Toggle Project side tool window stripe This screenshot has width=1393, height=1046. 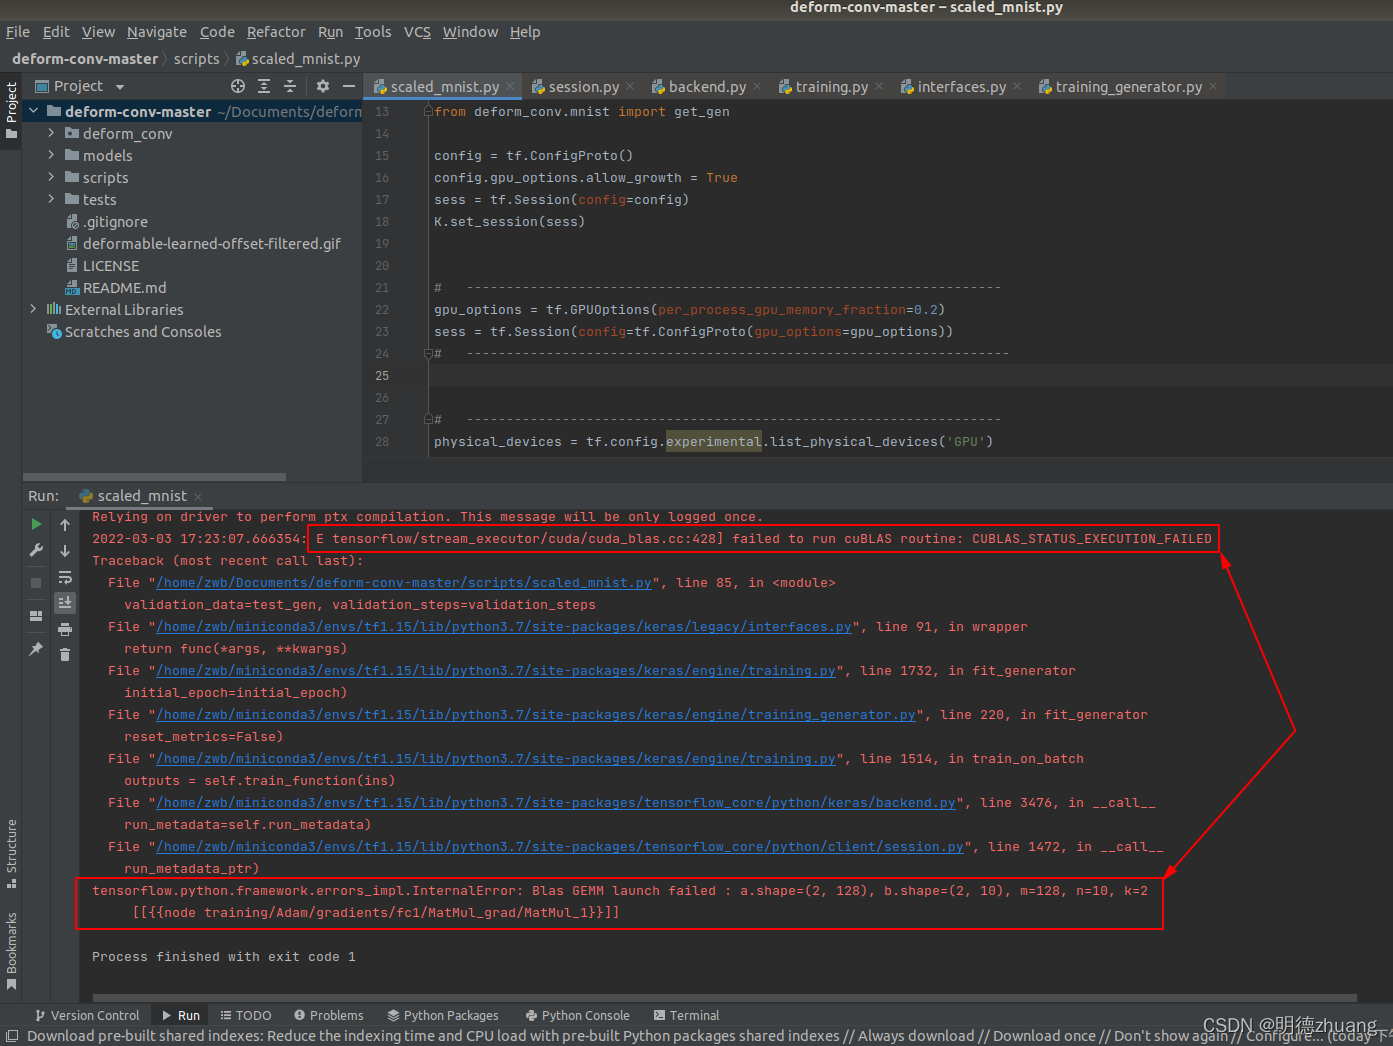click(11, 110)
